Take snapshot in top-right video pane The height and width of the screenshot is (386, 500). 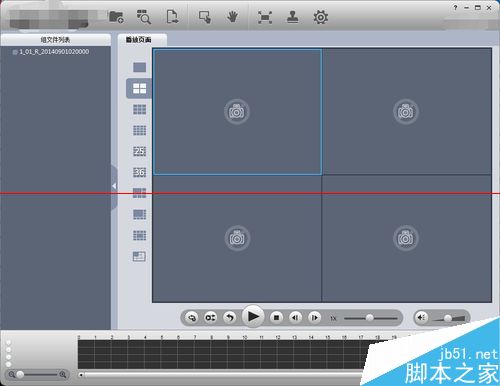coord(406,112)
